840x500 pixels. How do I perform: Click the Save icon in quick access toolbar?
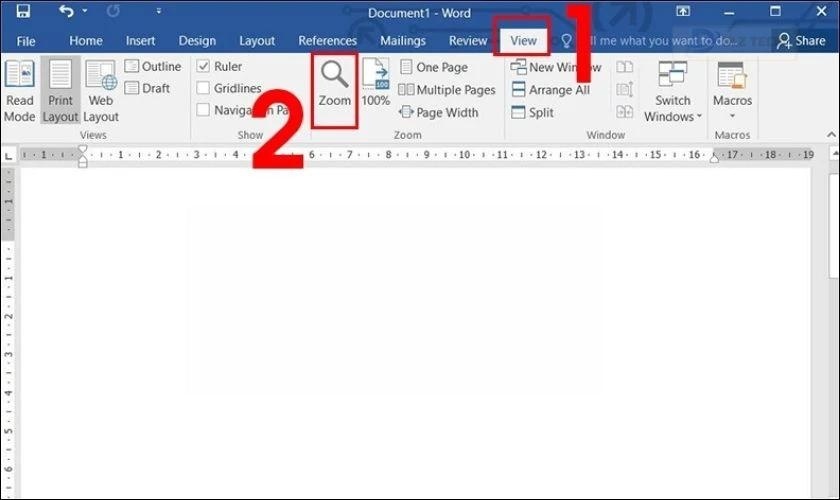pyautogui.click(x=23, y=11)
